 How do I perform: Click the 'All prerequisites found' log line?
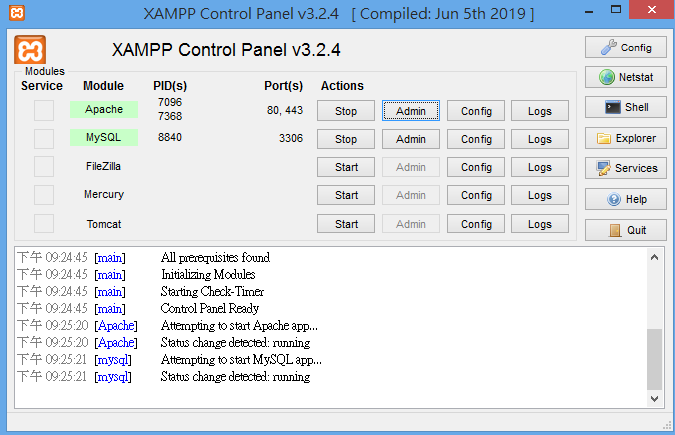point(215,258)
